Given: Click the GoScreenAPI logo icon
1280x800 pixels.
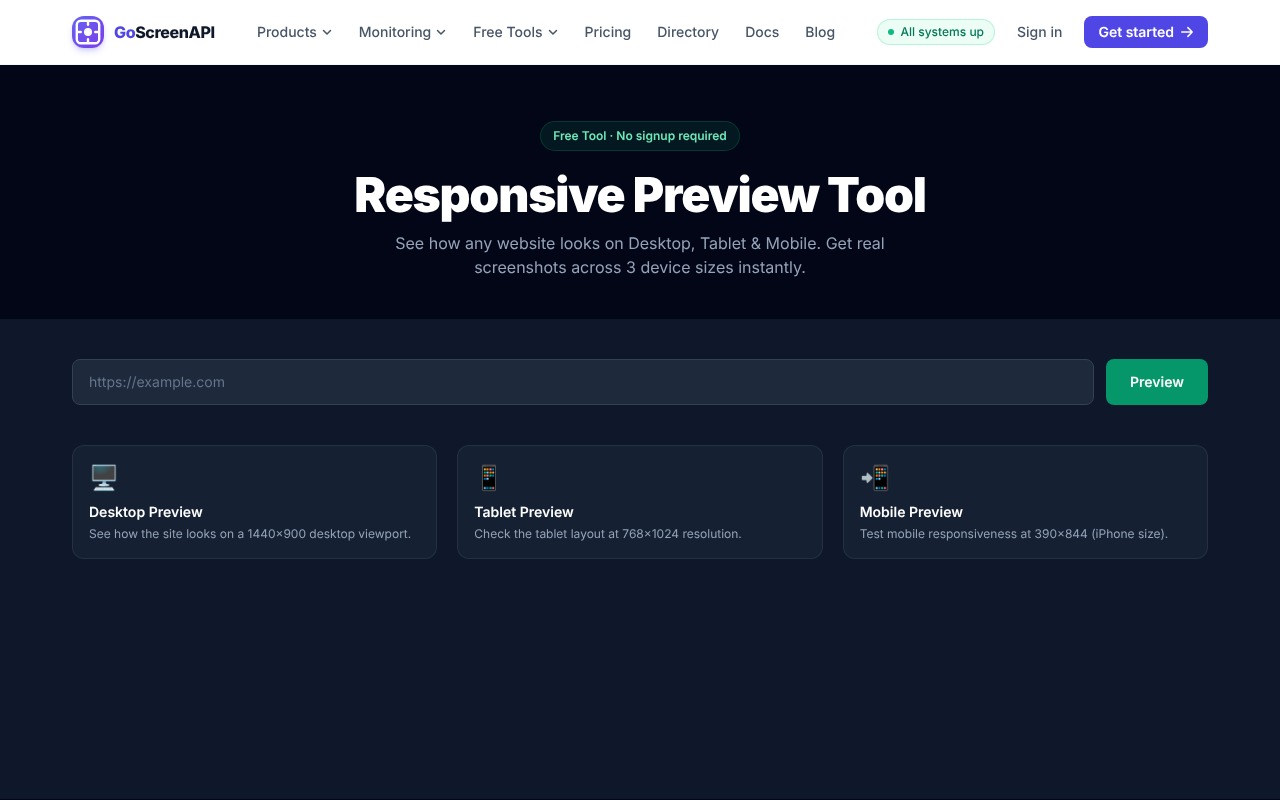Looking at the screenshot, I should (x=88, y=32).
